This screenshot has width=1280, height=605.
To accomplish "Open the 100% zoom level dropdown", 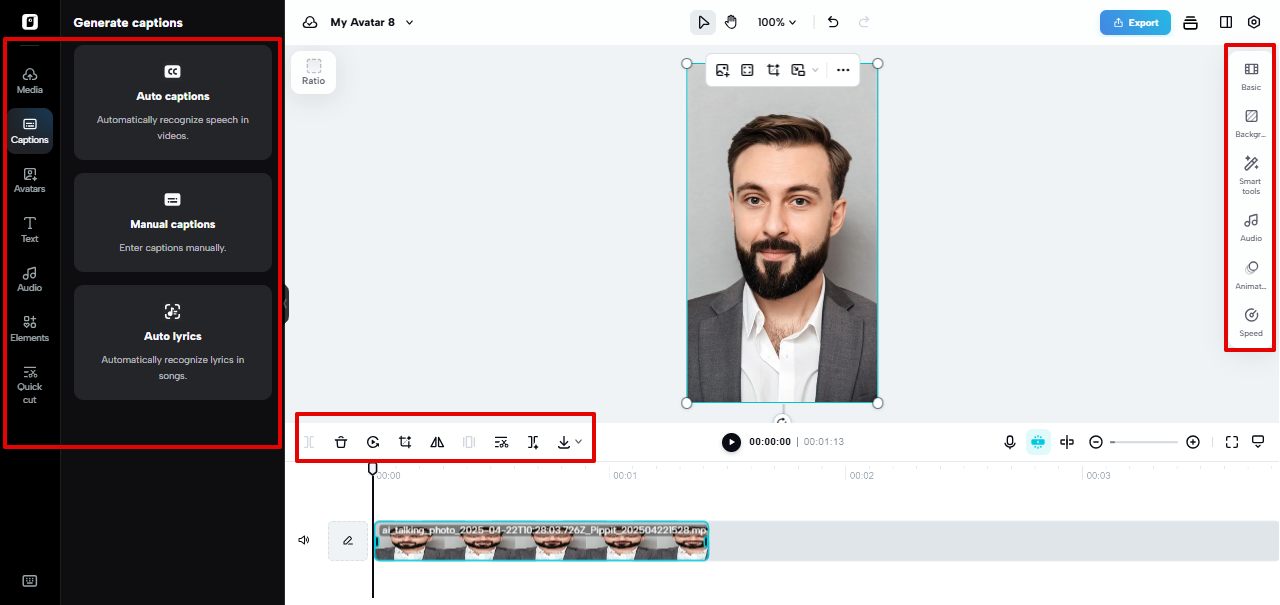I will point(777,21).
